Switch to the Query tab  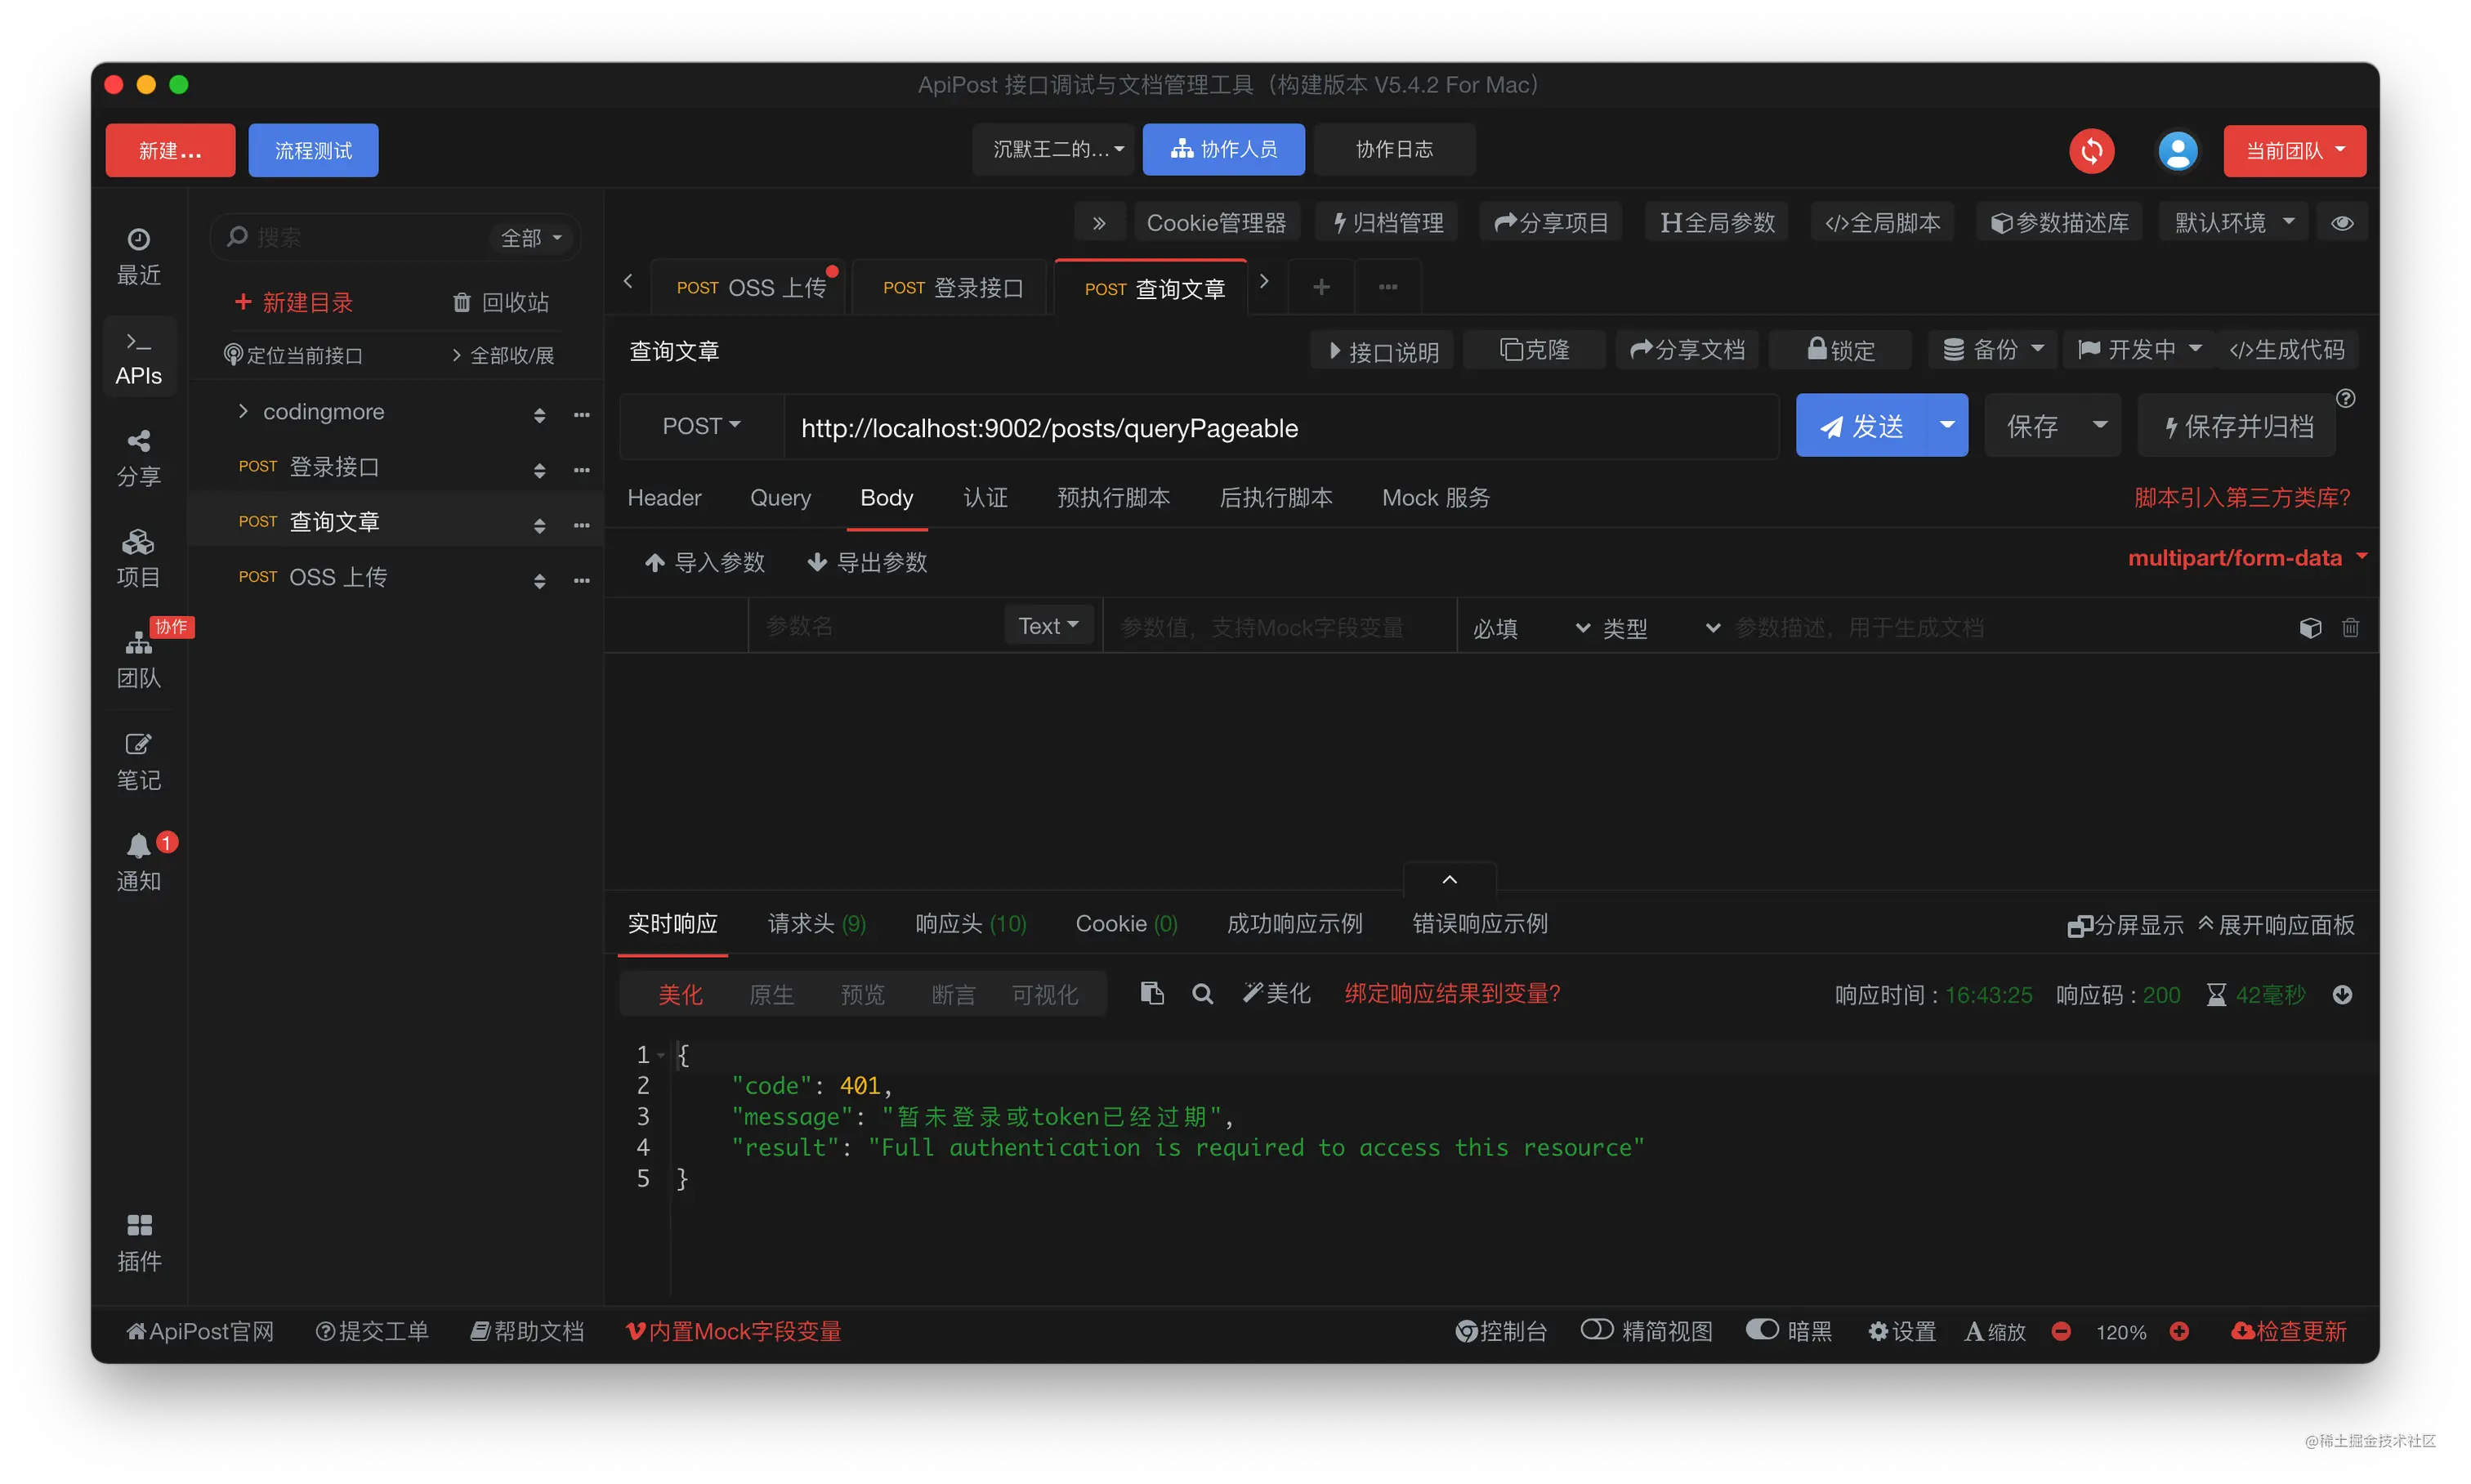pos(780,497)
